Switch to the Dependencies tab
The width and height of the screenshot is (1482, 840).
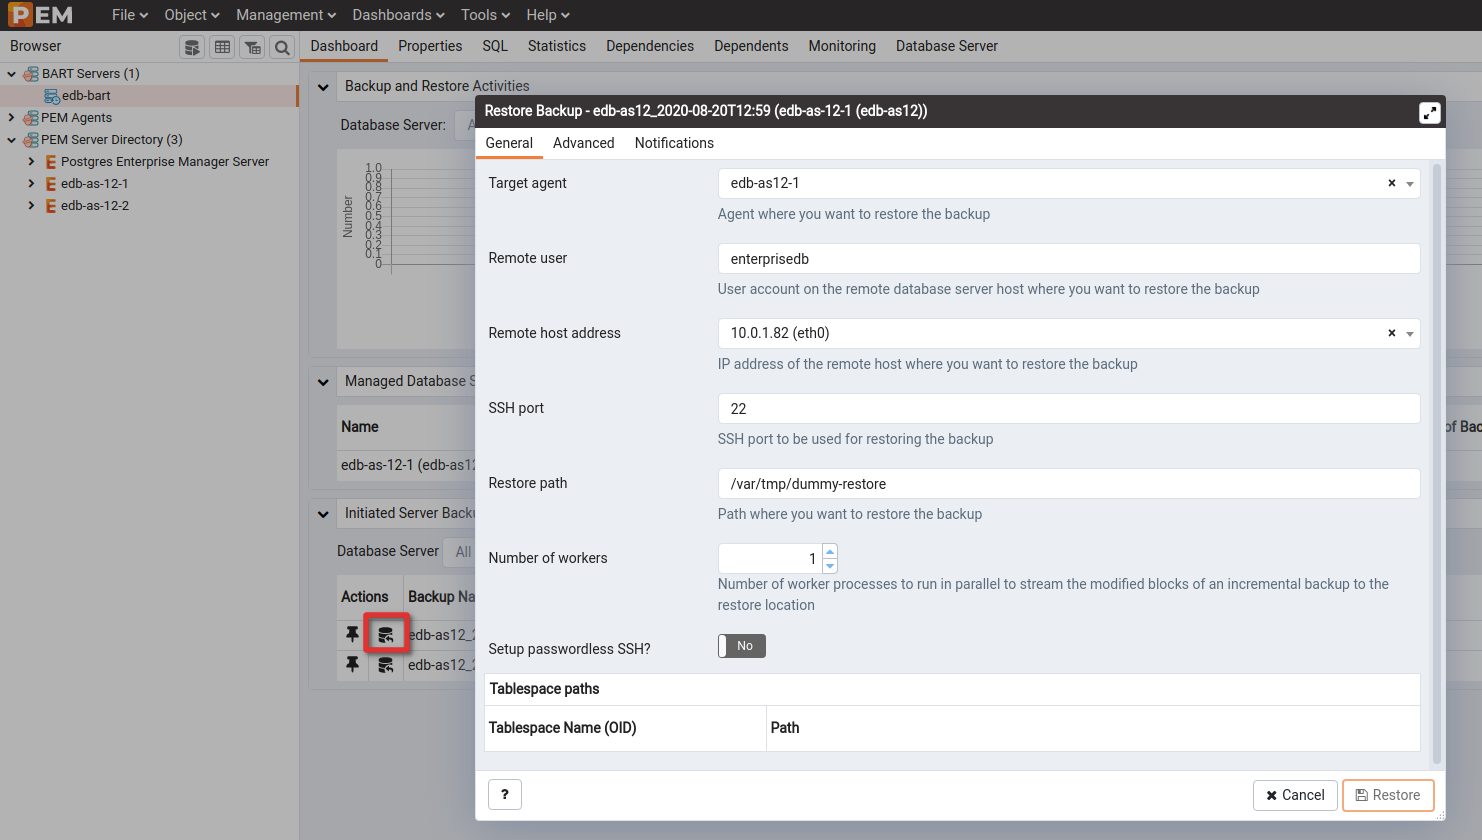[x=650, y=46]
